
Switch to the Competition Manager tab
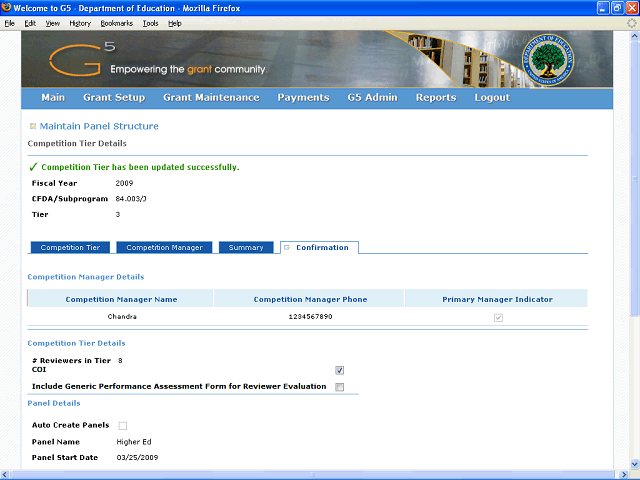point(164,247)
